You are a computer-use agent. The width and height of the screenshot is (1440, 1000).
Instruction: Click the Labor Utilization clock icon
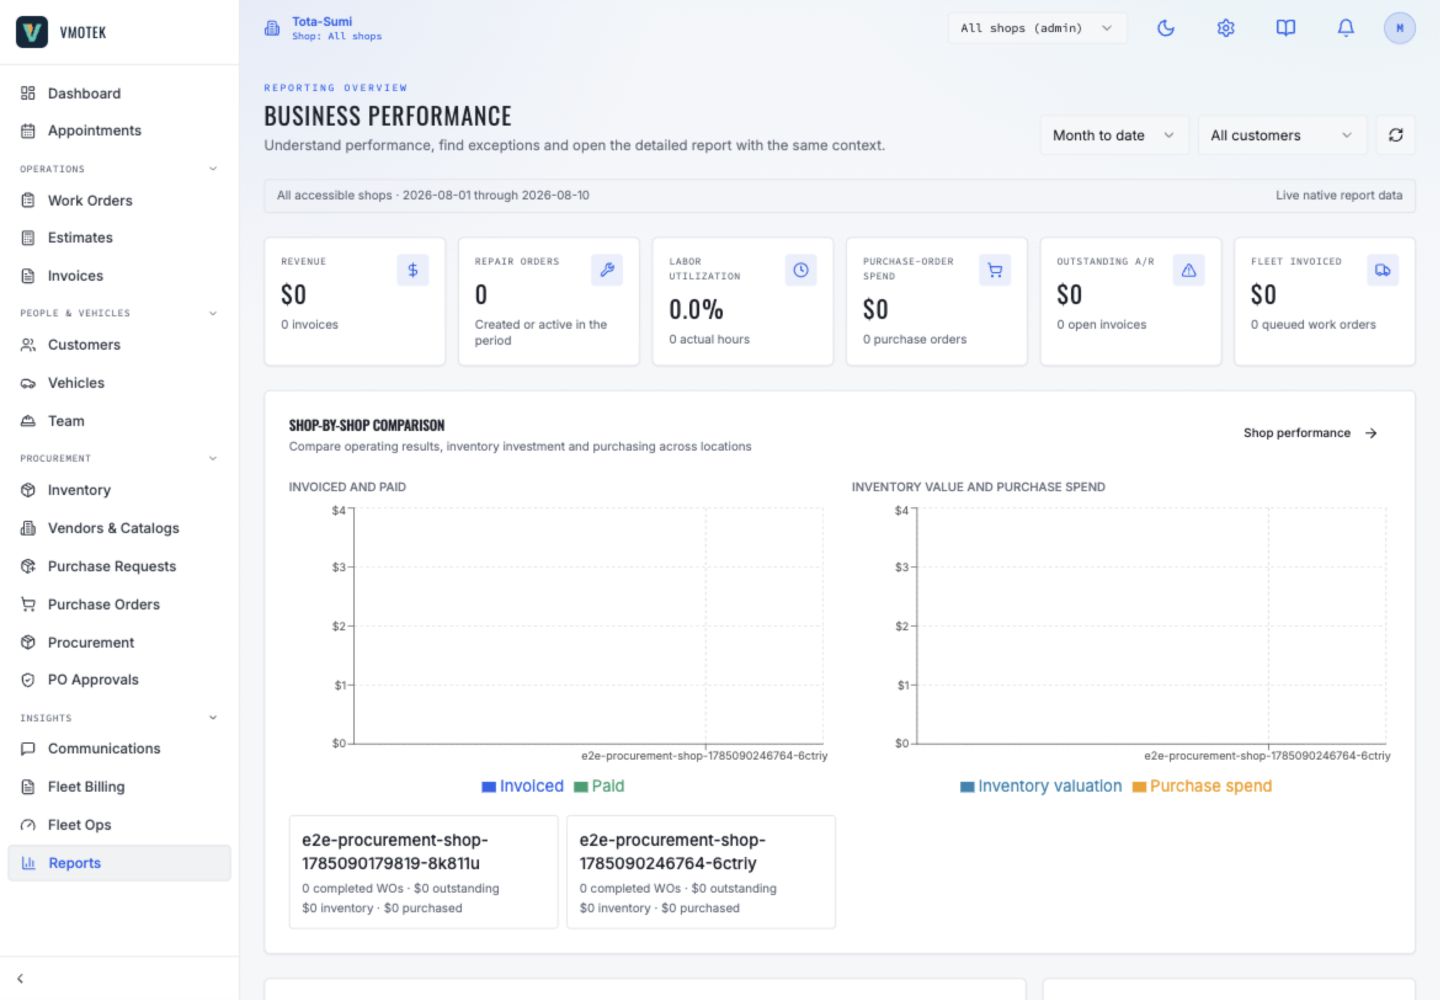tap(801, 270)
